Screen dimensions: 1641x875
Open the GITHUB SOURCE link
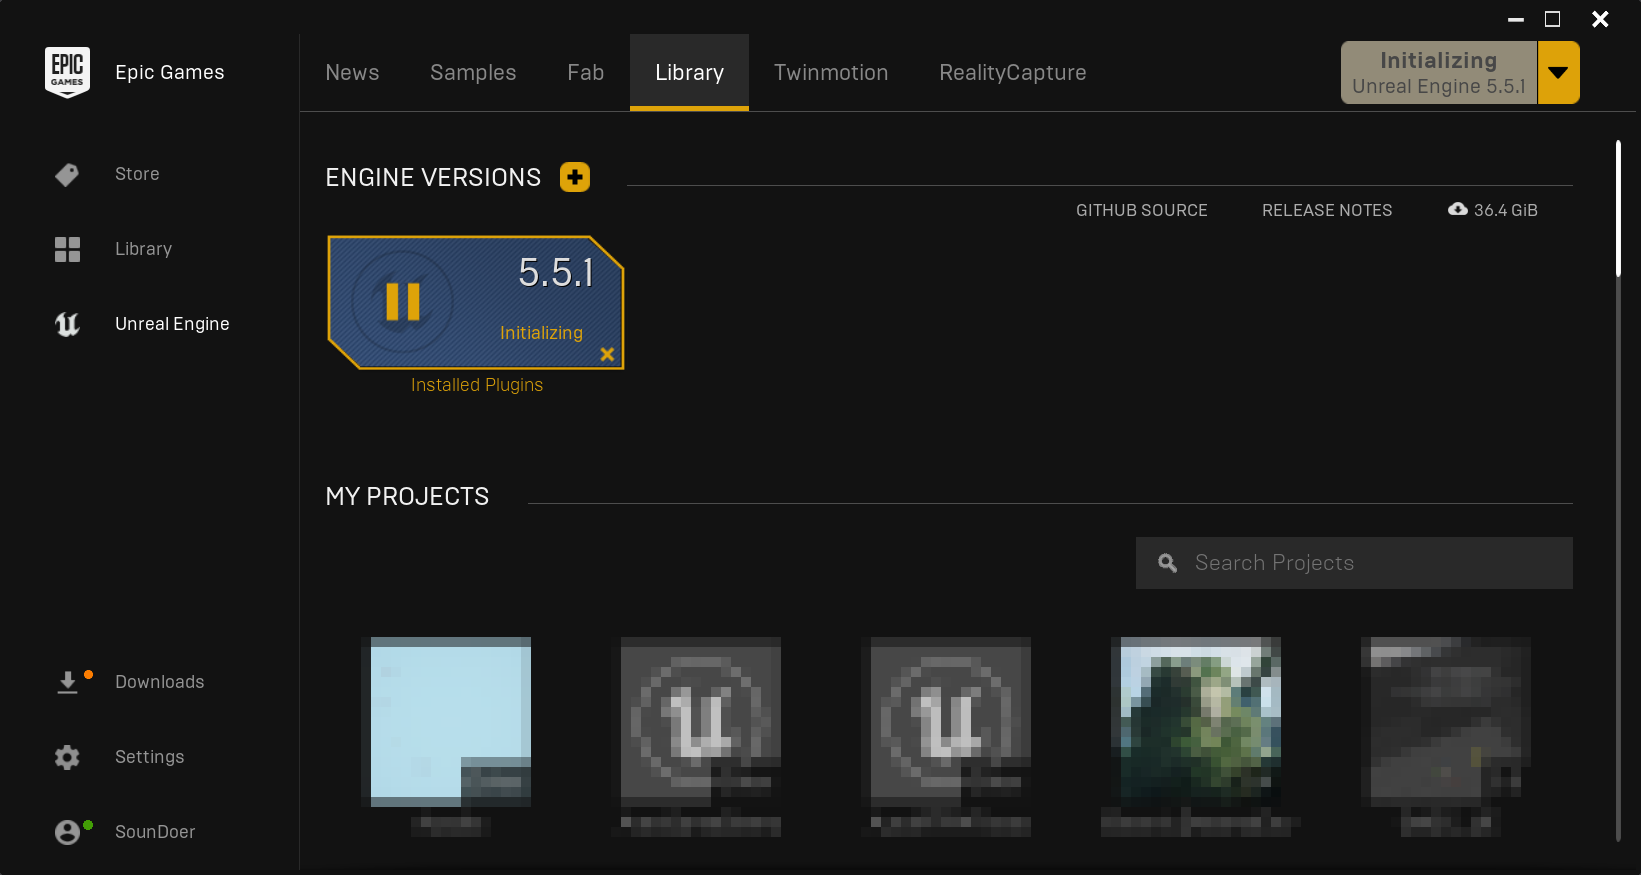tap(1141, 210)
